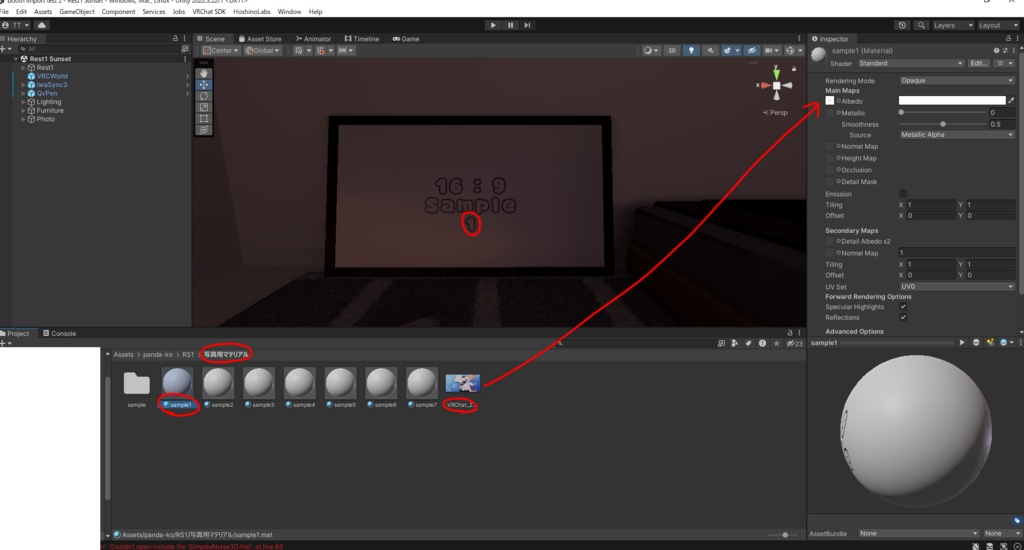1024x550 pixels.
Task: Select the Rotate tool in Scene view
Action: tap(204, 96)
